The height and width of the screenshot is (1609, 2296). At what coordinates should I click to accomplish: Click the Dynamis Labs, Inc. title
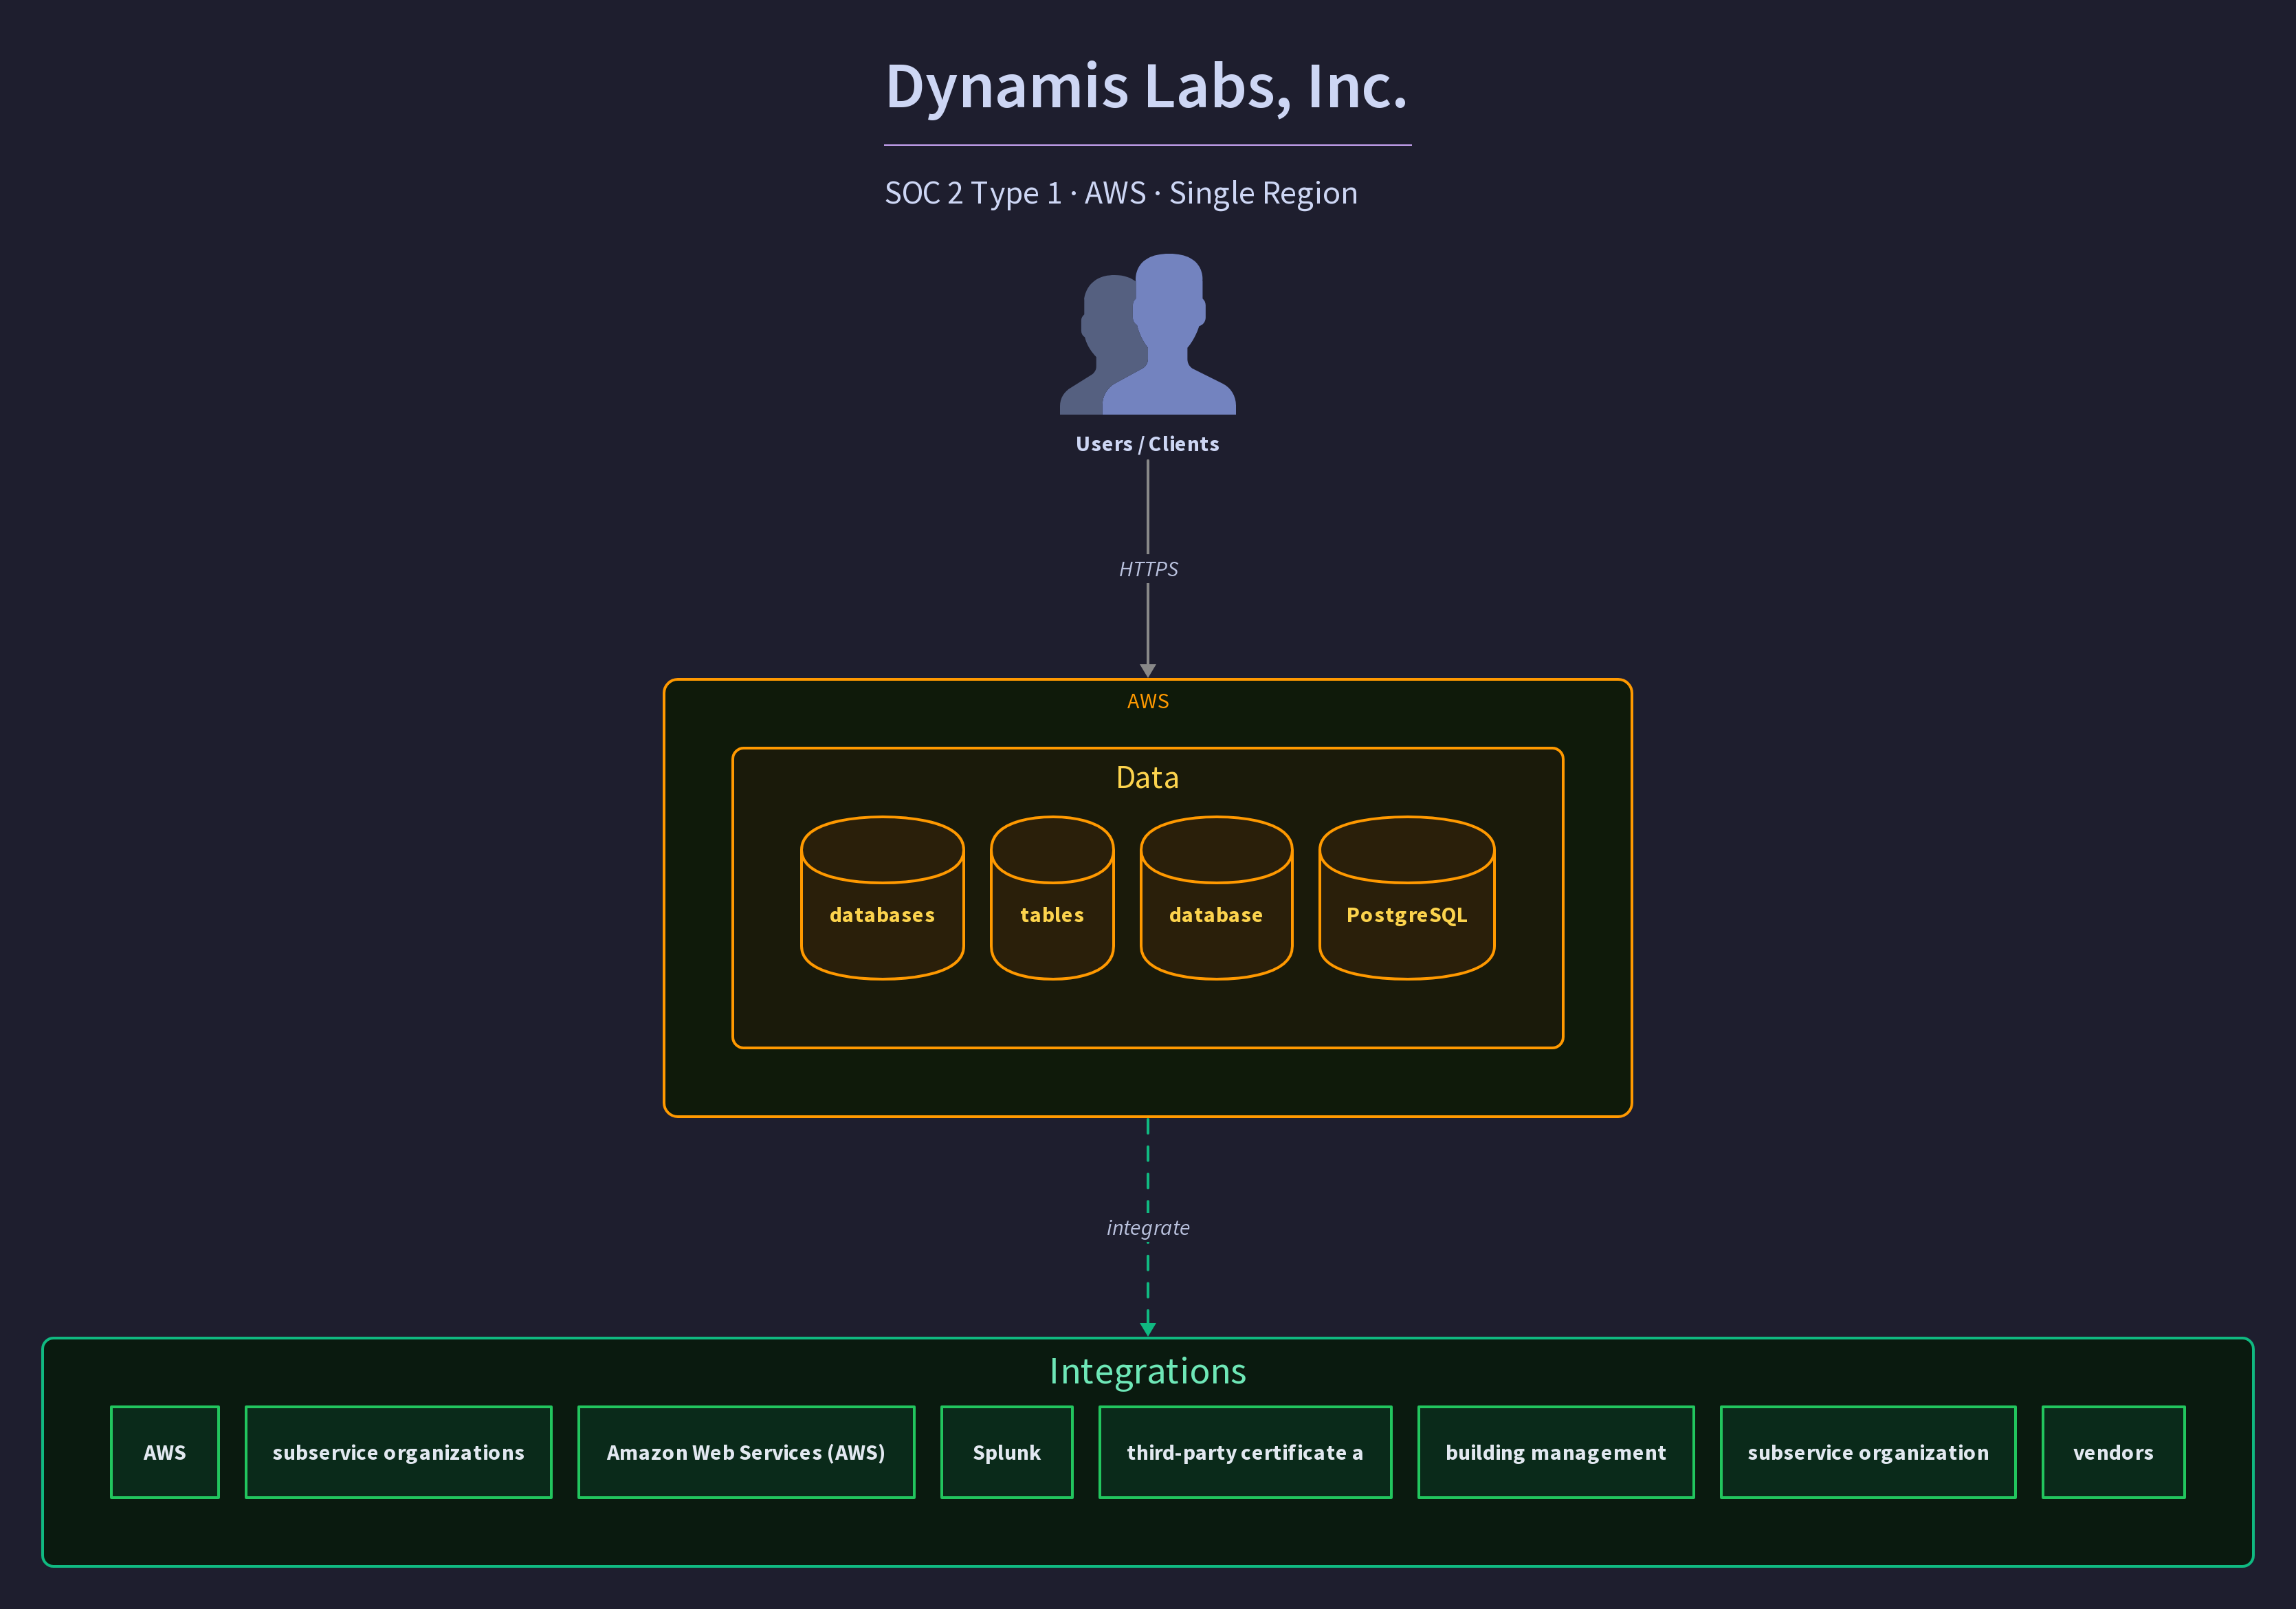tap(1147, 87)
